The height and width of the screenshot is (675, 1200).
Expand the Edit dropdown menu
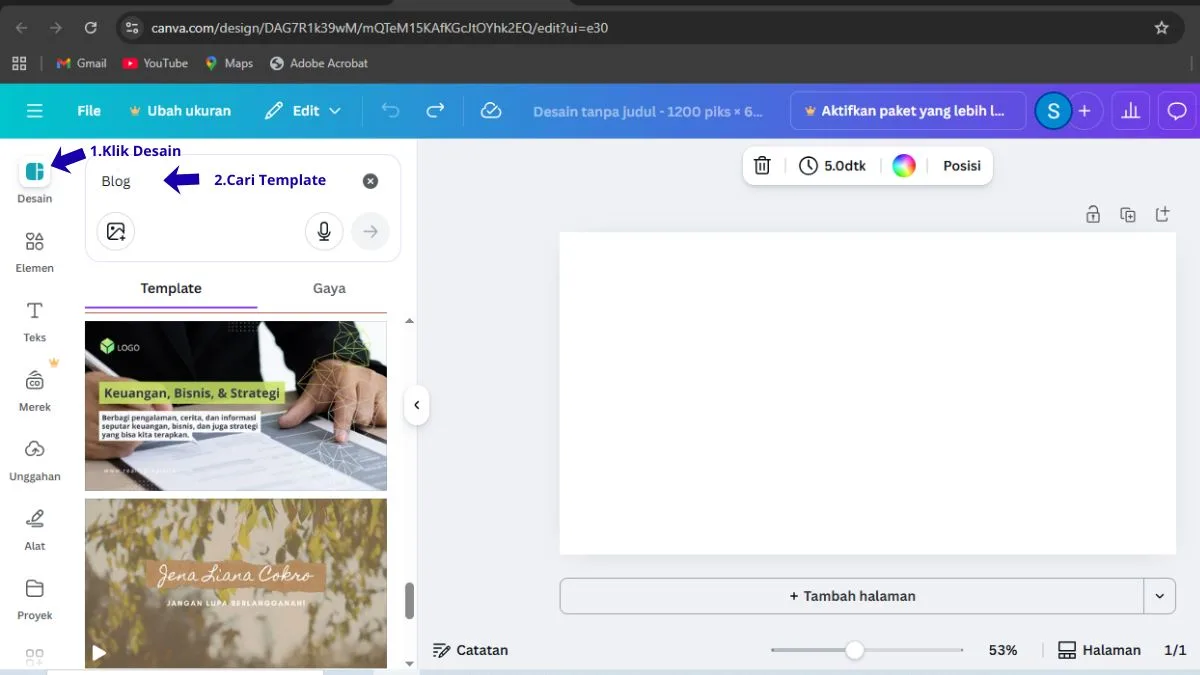[x=303, y=111]
